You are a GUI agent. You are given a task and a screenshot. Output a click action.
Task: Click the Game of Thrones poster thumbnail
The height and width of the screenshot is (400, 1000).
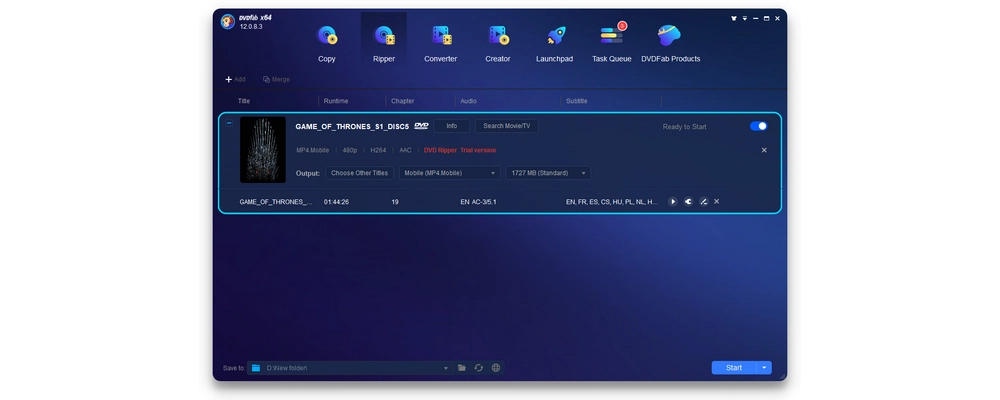[263, 150]
